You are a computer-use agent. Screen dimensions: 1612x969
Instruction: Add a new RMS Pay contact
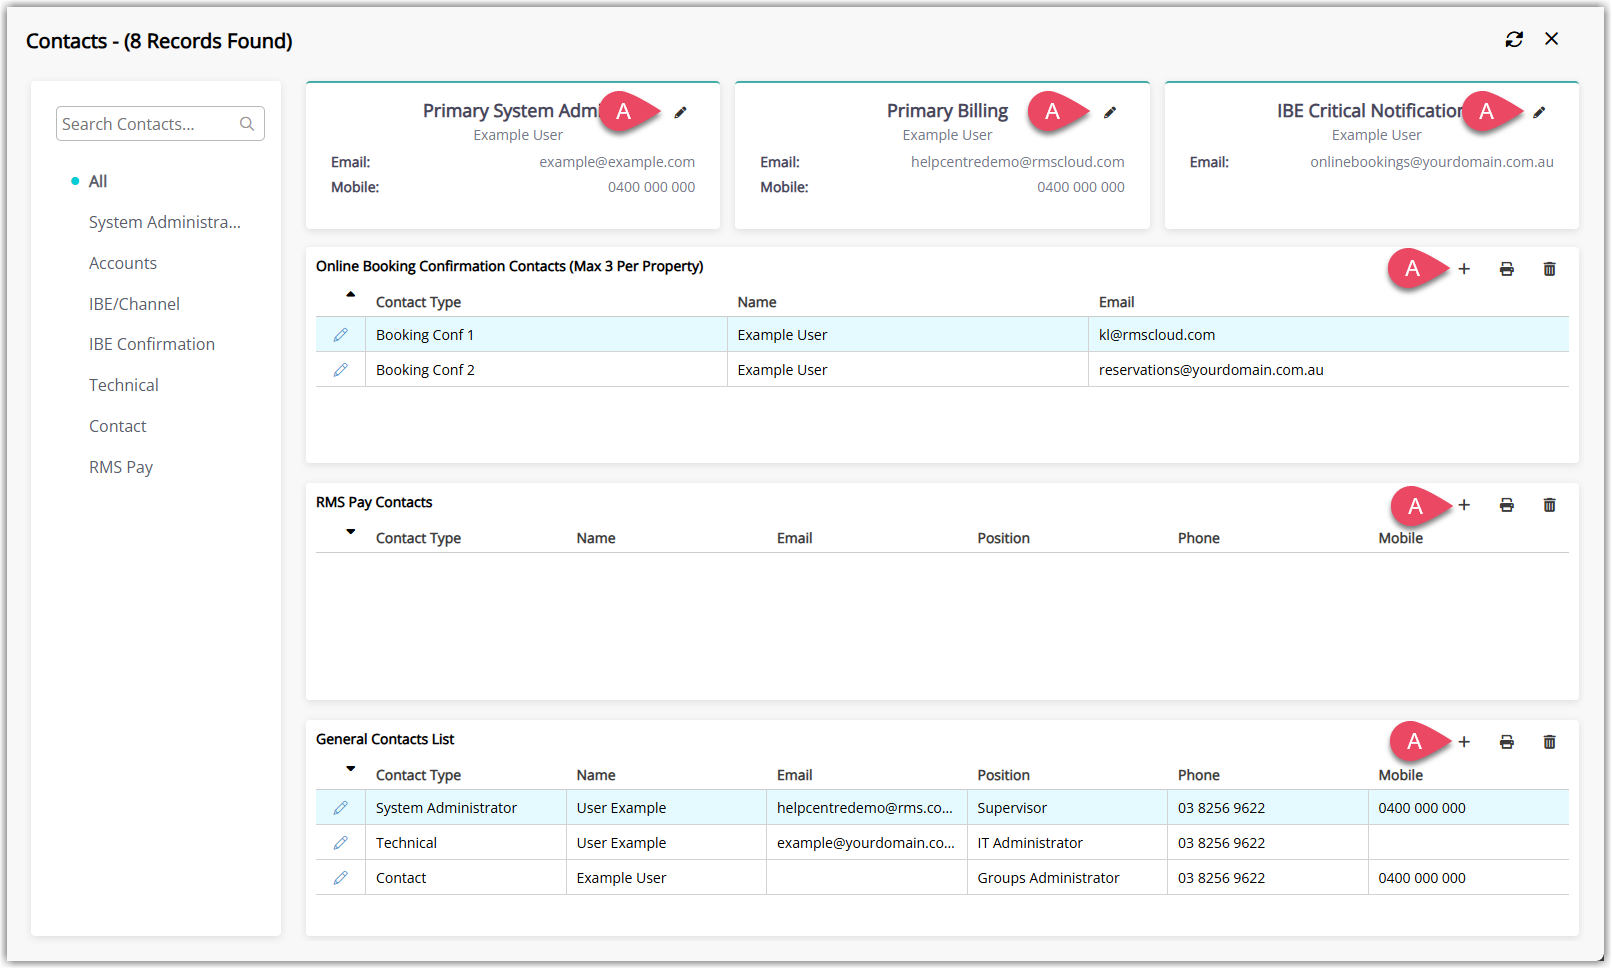[1464, 505]
